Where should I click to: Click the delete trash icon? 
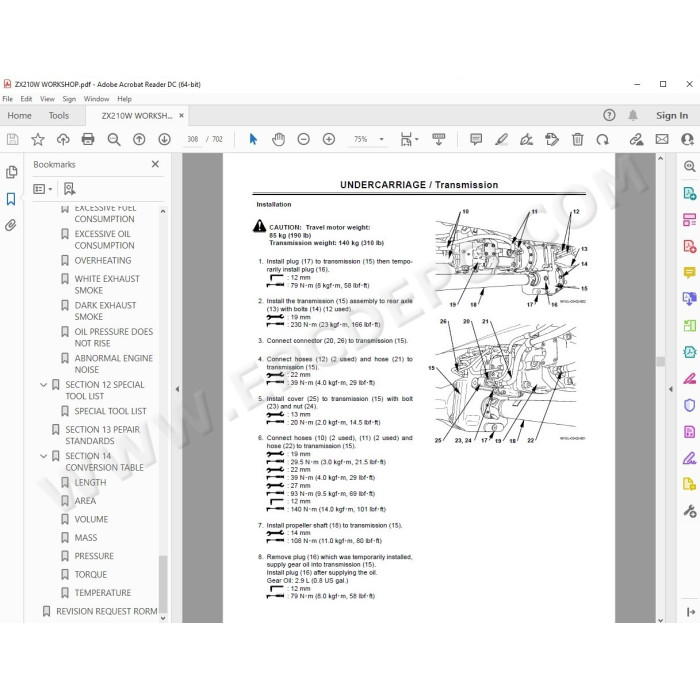coord(577,140)
